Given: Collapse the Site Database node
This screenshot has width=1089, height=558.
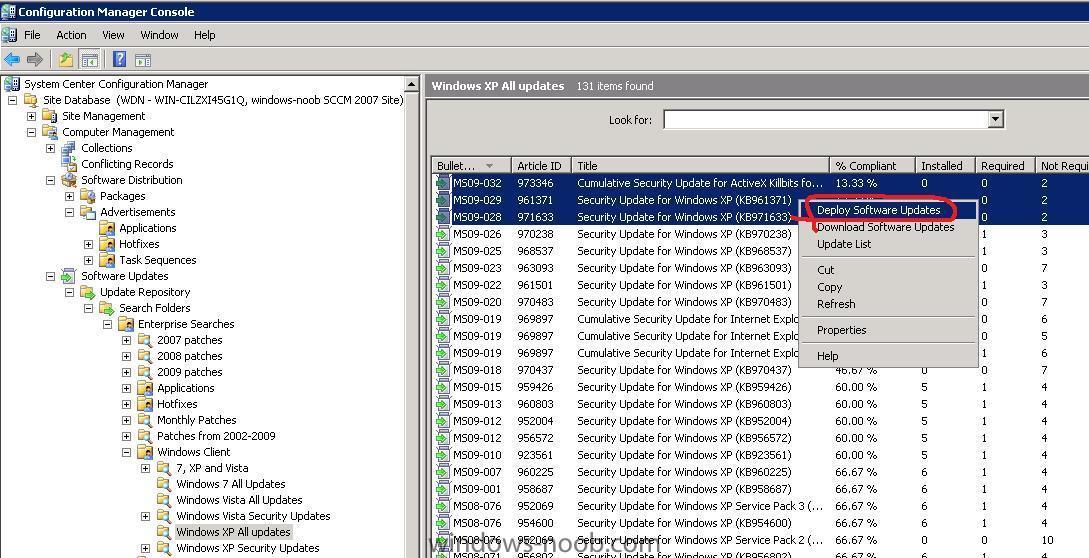Looking at the screenshot, I should pos(13,100).
